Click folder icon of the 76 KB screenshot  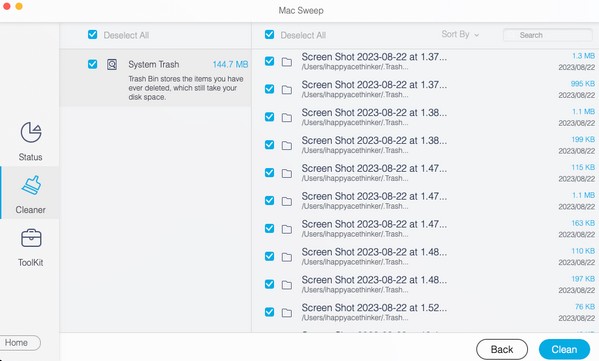pos(287,313)
